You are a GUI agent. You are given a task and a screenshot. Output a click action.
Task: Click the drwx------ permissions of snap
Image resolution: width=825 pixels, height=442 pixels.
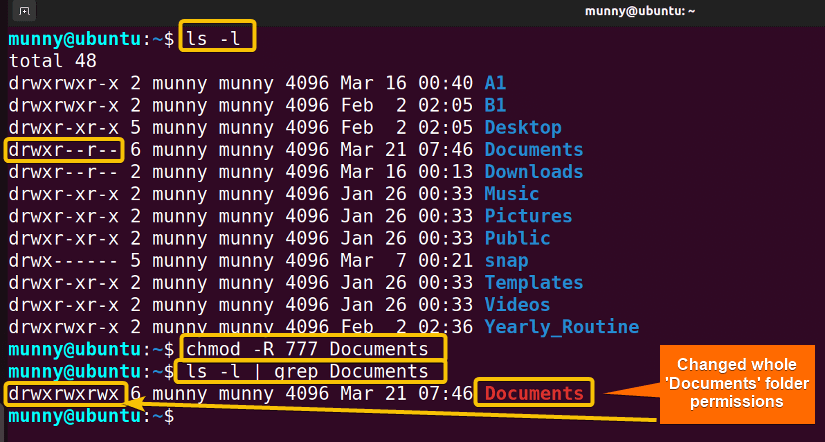pos(64,260)
